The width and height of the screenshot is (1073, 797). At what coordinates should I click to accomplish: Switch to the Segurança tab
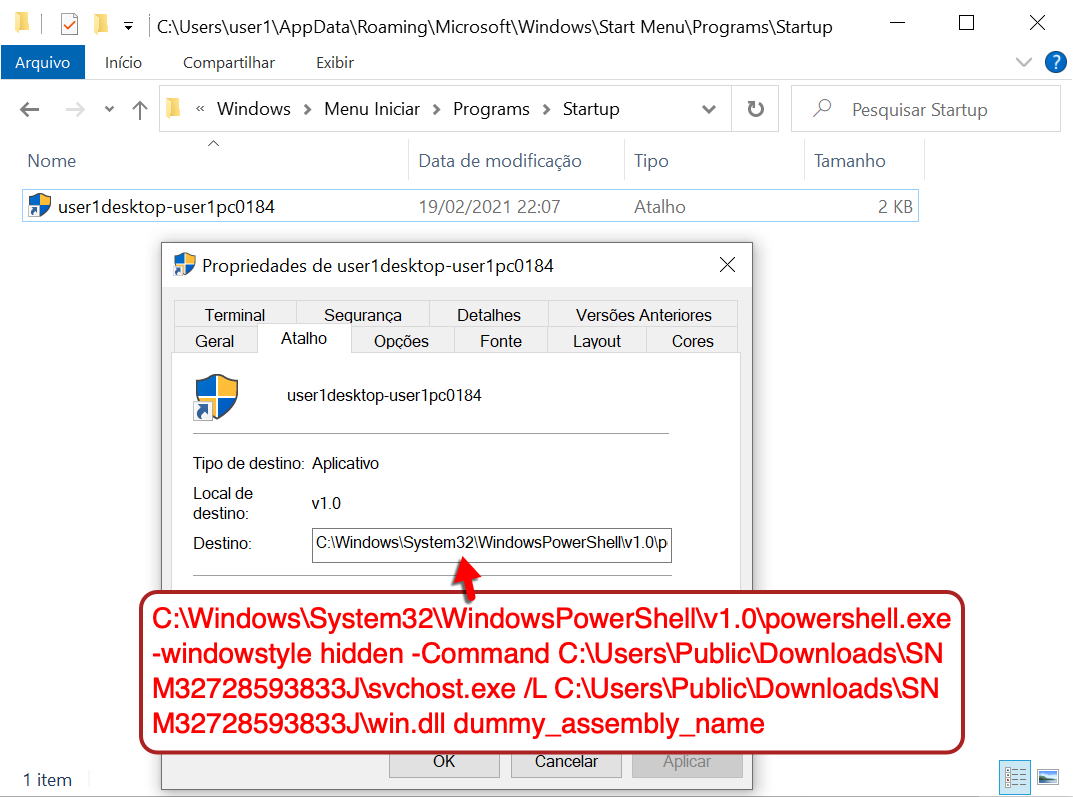(363, 315)
